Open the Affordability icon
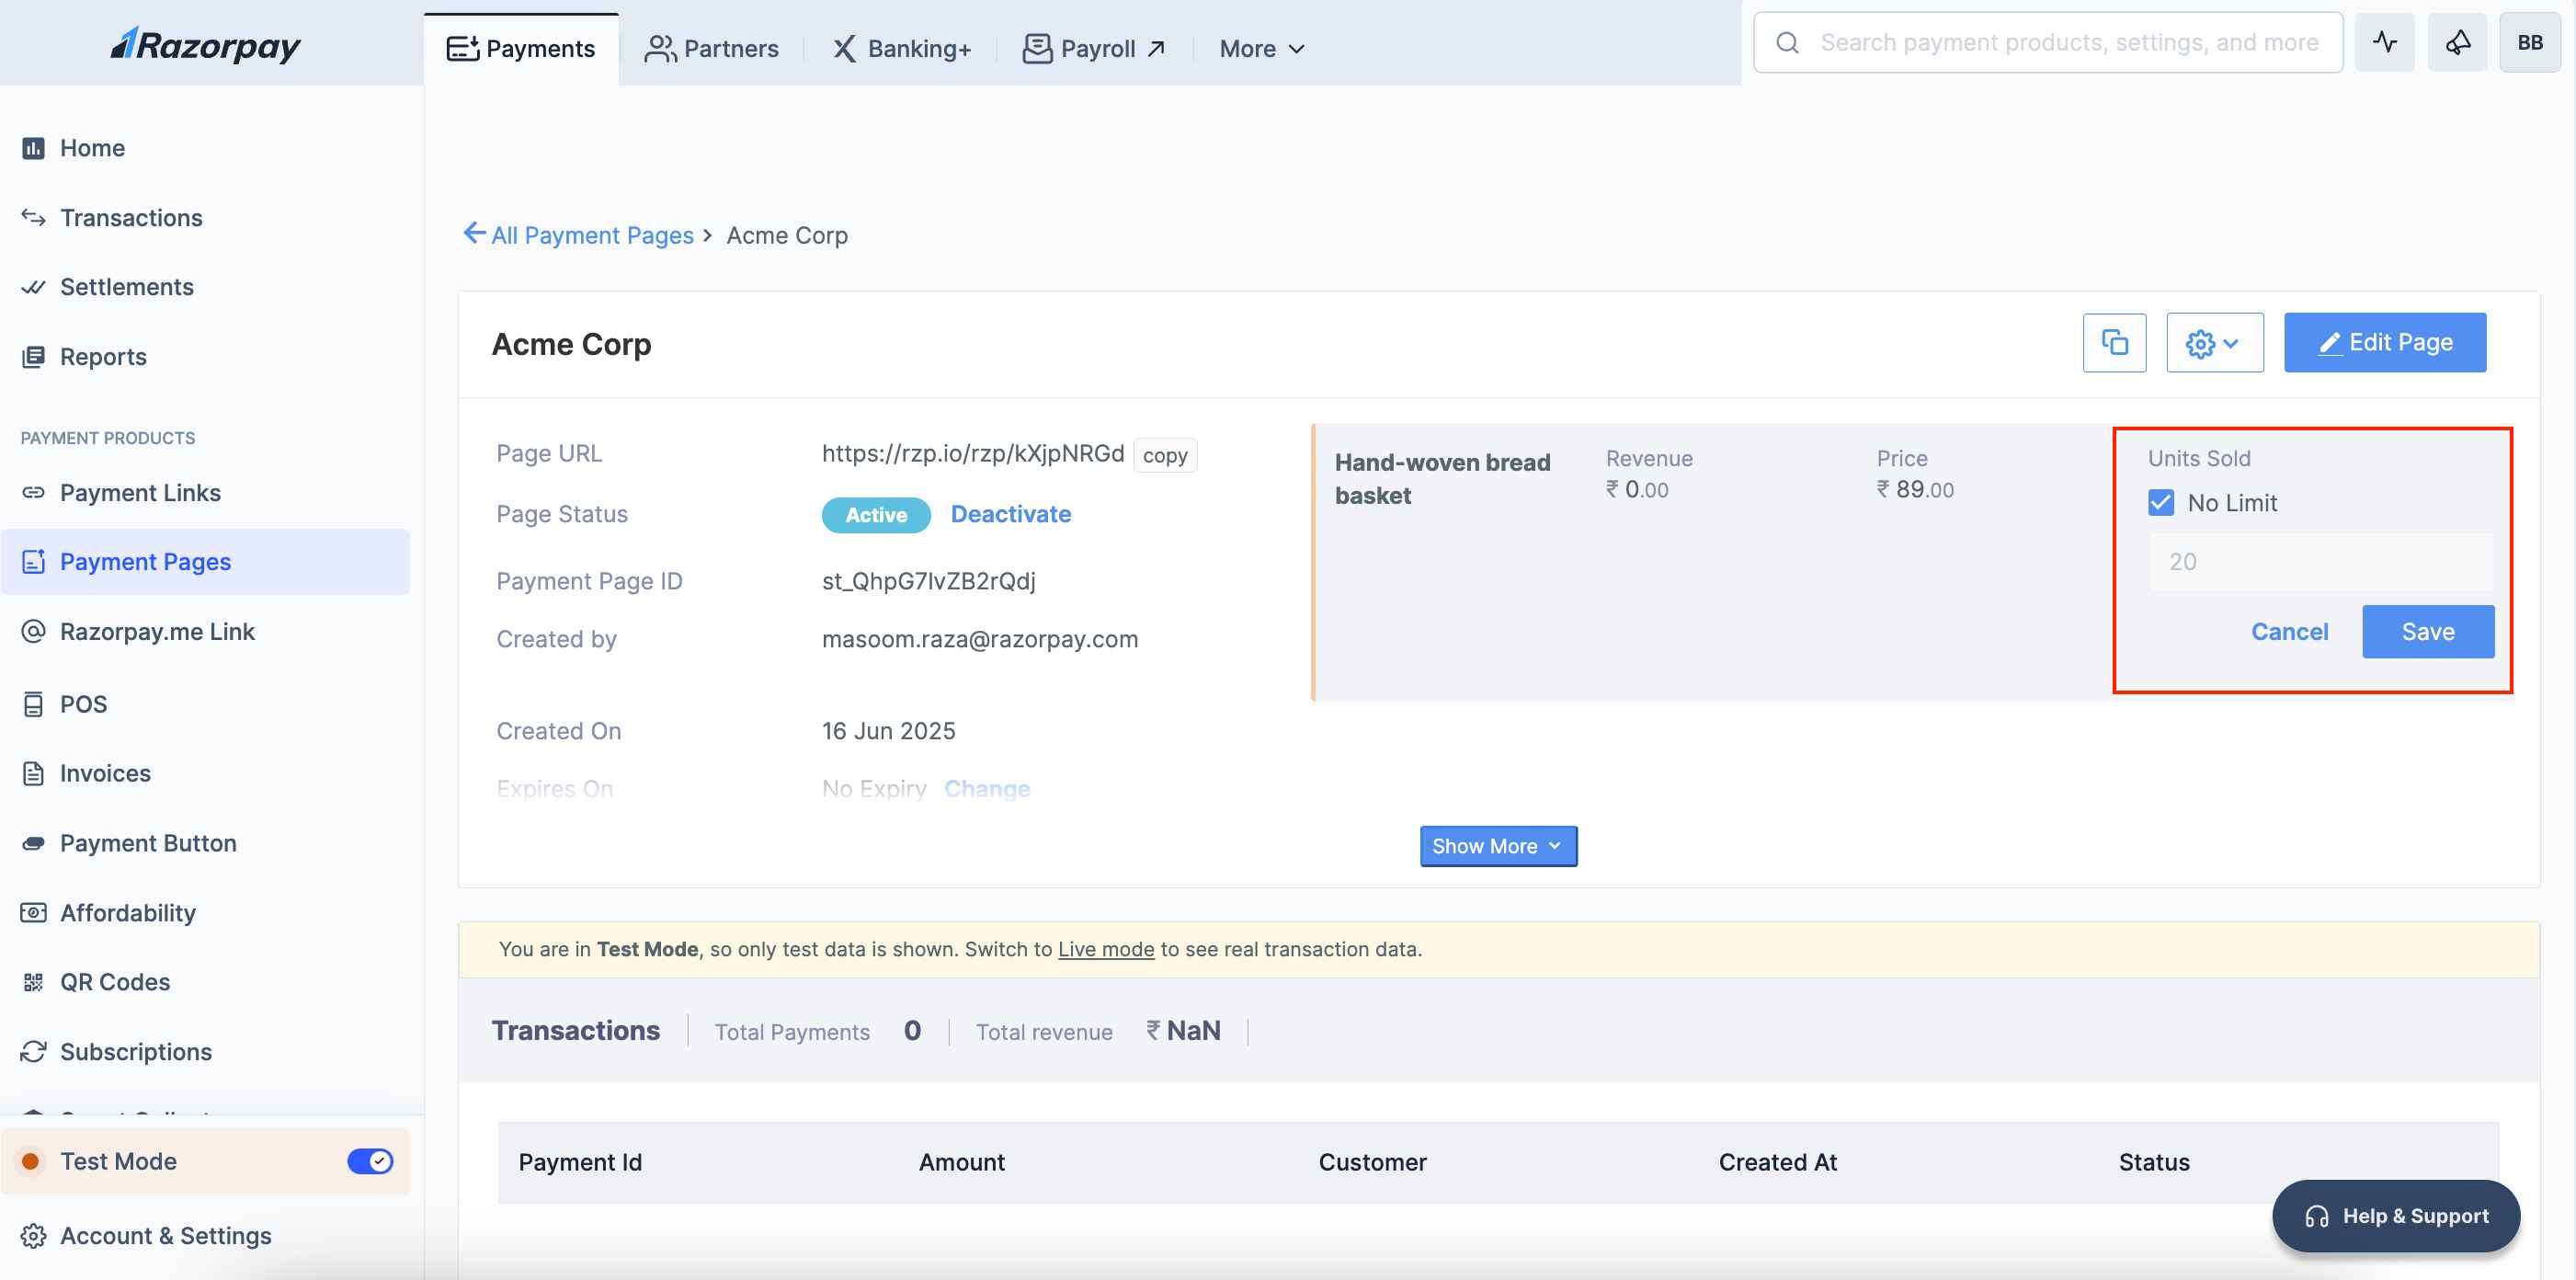 [x=33, y=912]
